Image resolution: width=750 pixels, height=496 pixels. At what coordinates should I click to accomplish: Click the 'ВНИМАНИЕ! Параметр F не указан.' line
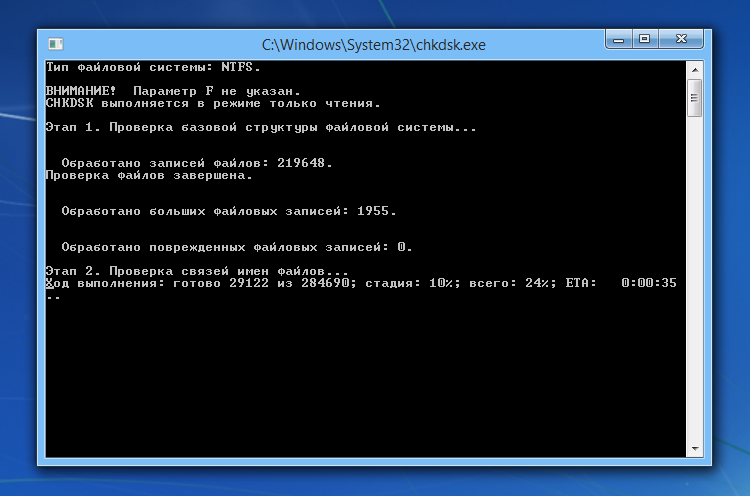[x=173, y=91]
